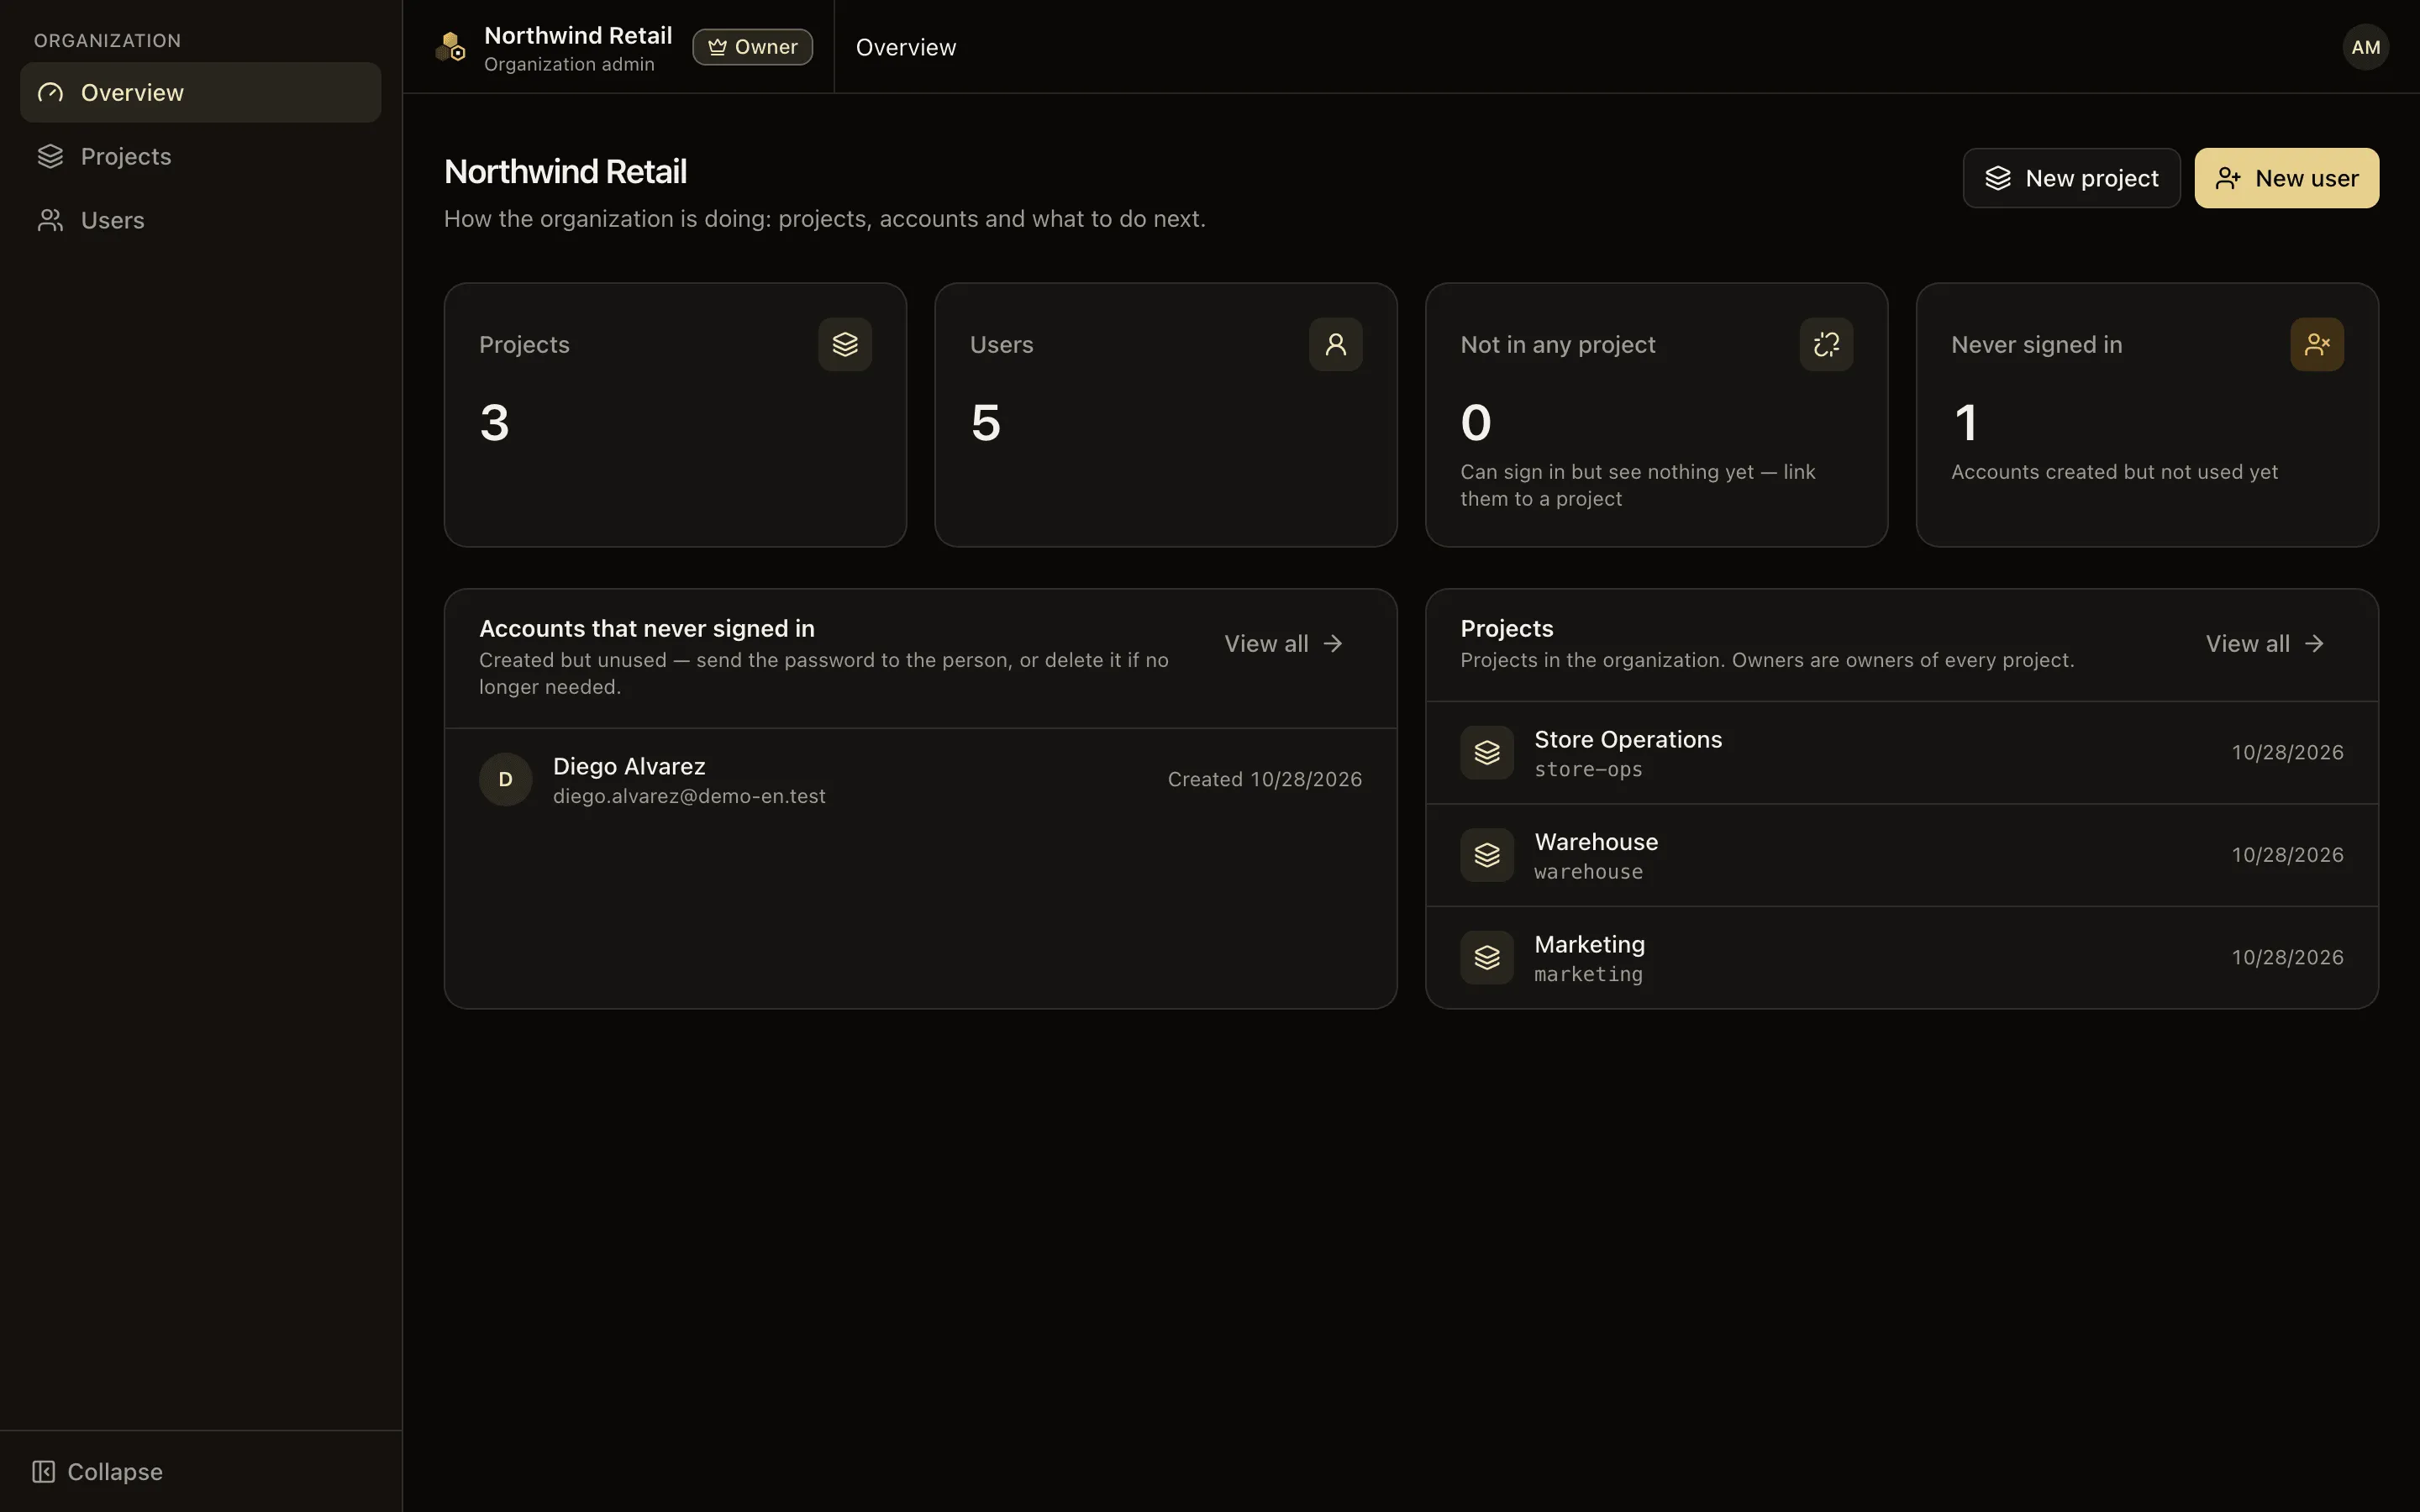The image size is (2420, 1512).
Task: Click the New user button
Action: [2286, 178]
